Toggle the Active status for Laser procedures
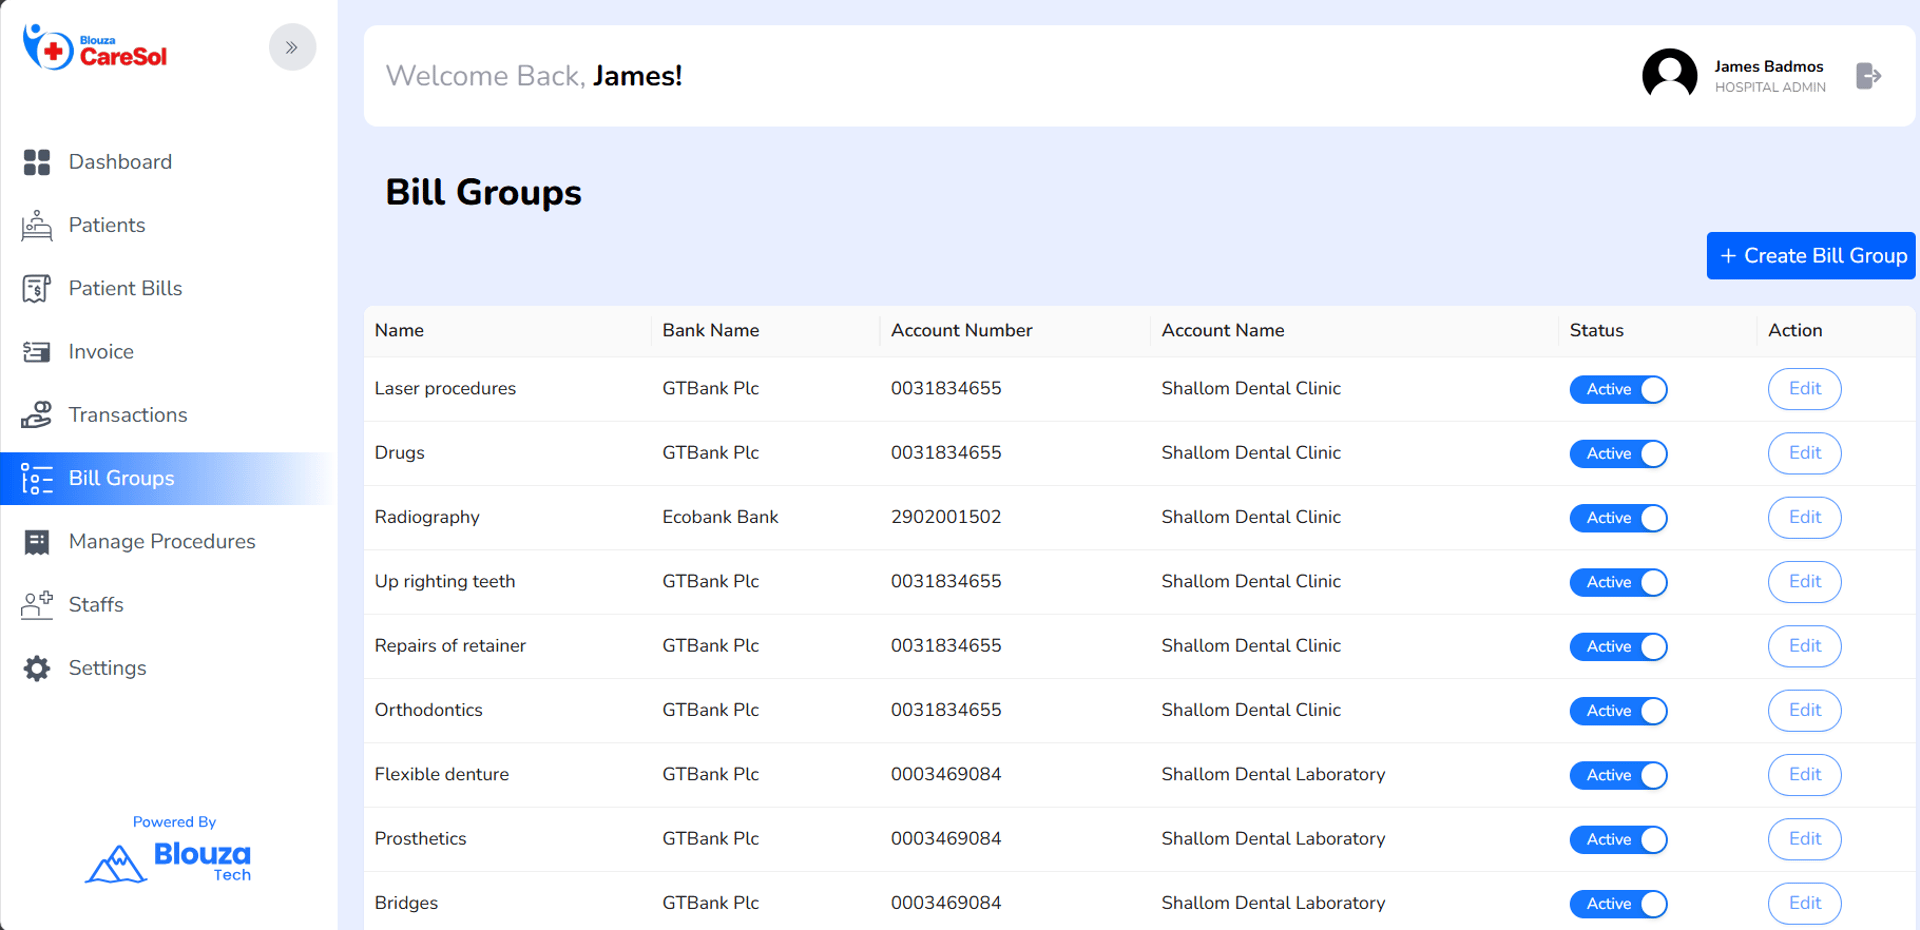 coord(1618,389)
